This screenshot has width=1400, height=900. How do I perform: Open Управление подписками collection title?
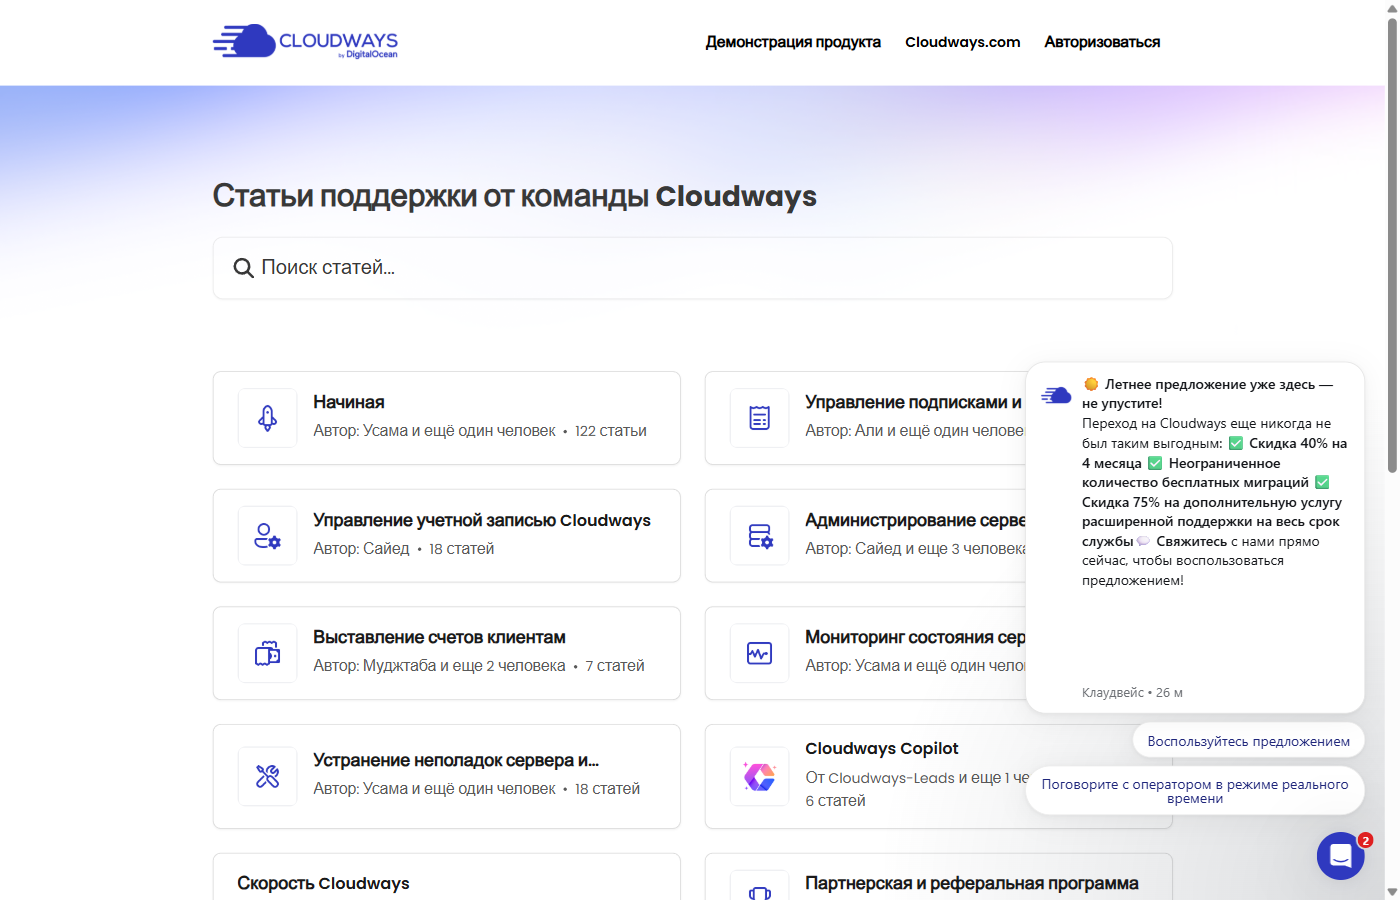(x=913, y=402)
